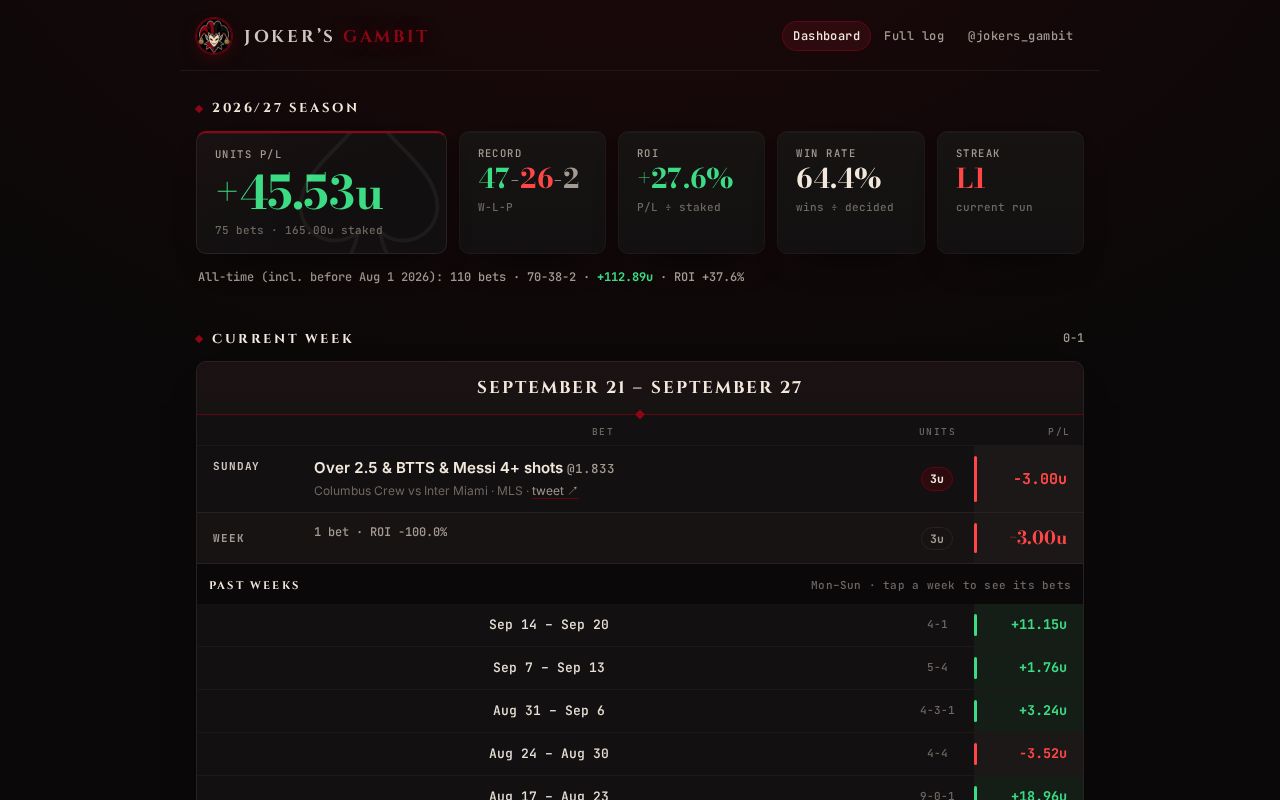The width and height of the screenshot is (1280, 800).
Task: Click the Win Rate 64.4% card
Action: point(851,192)
